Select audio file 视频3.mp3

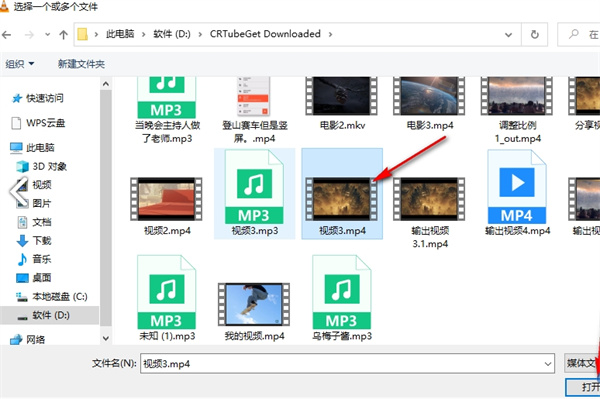pyautogui.click(x=254, y=194)
